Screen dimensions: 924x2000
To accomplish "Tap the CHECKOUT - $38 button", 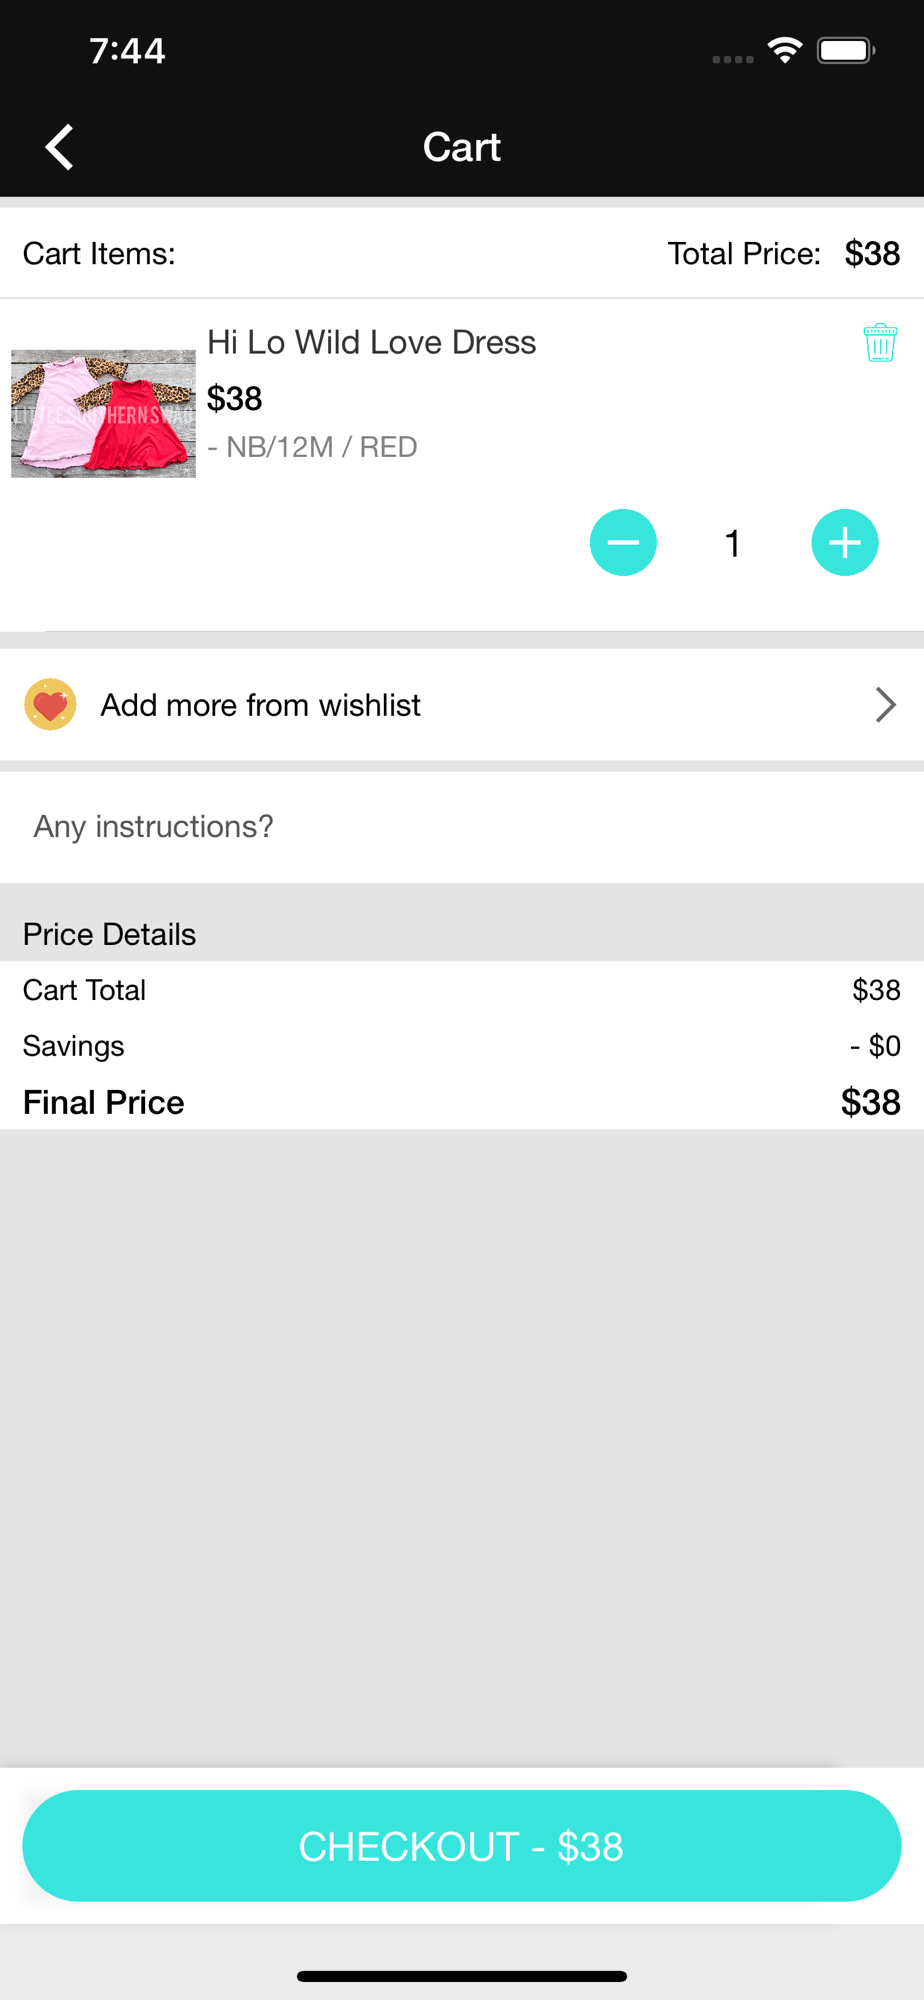I will (x=462, y=1846).
